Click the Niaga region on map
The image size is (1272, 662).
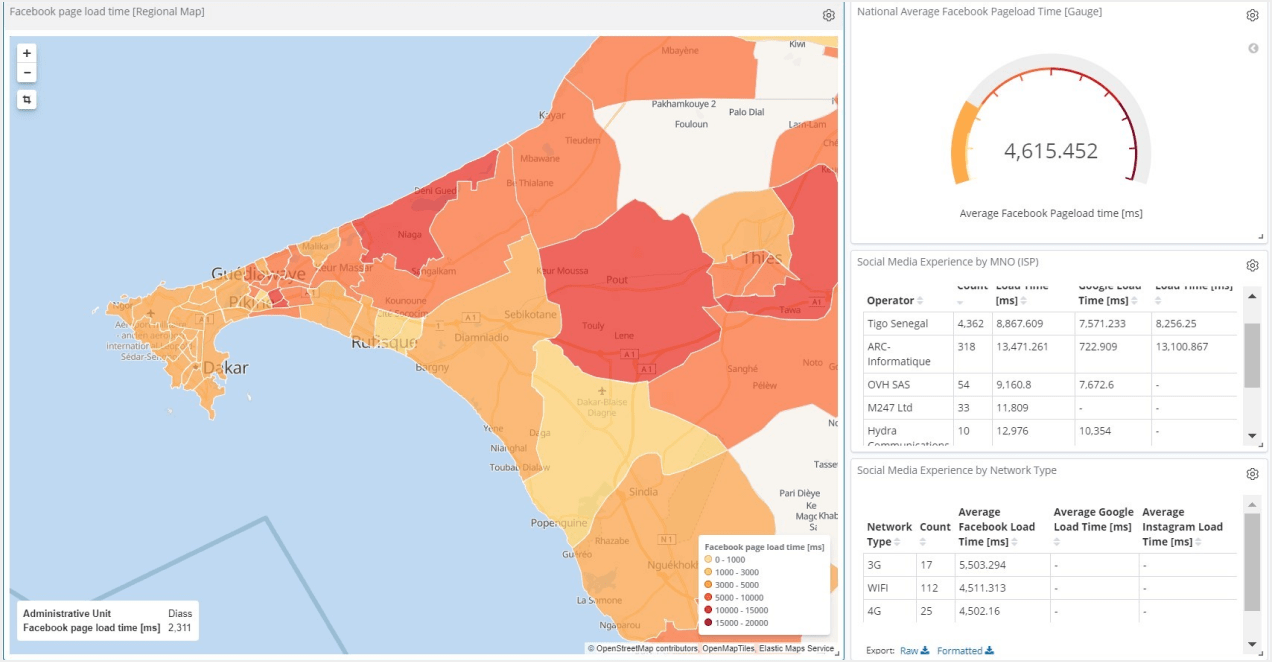pos(409,236)
